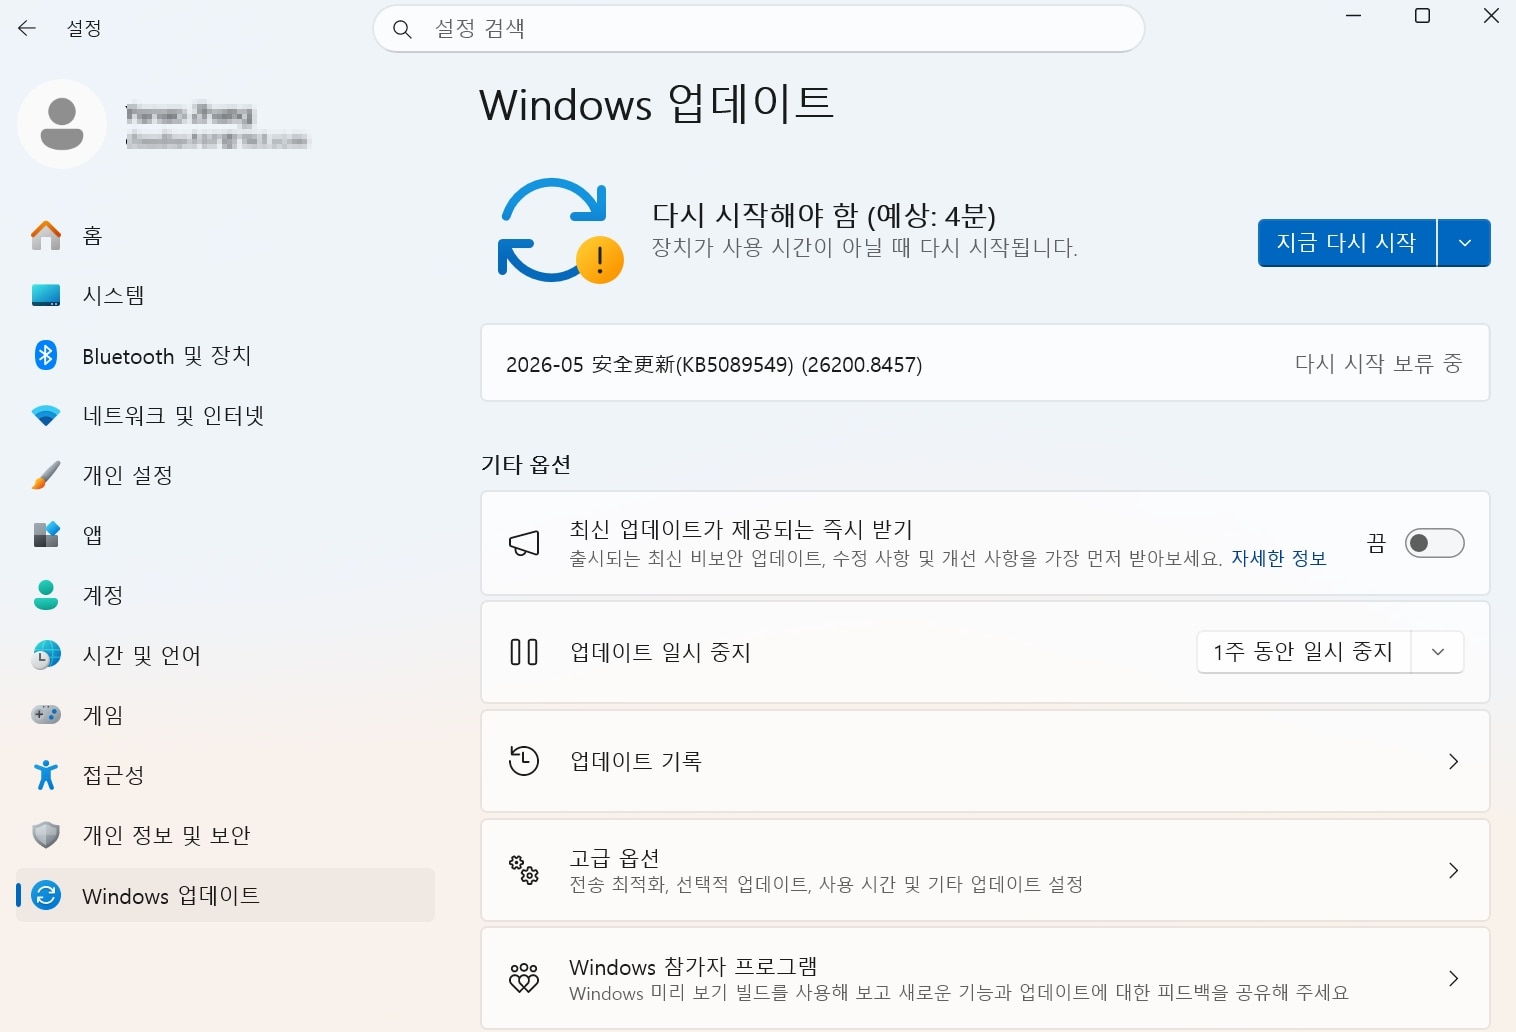Screen dimensions: 1516x1032
Task: Toggle 최신 업데이트가 제공되는 즉시 받기 switch
Action: [x=1434, y=543]
